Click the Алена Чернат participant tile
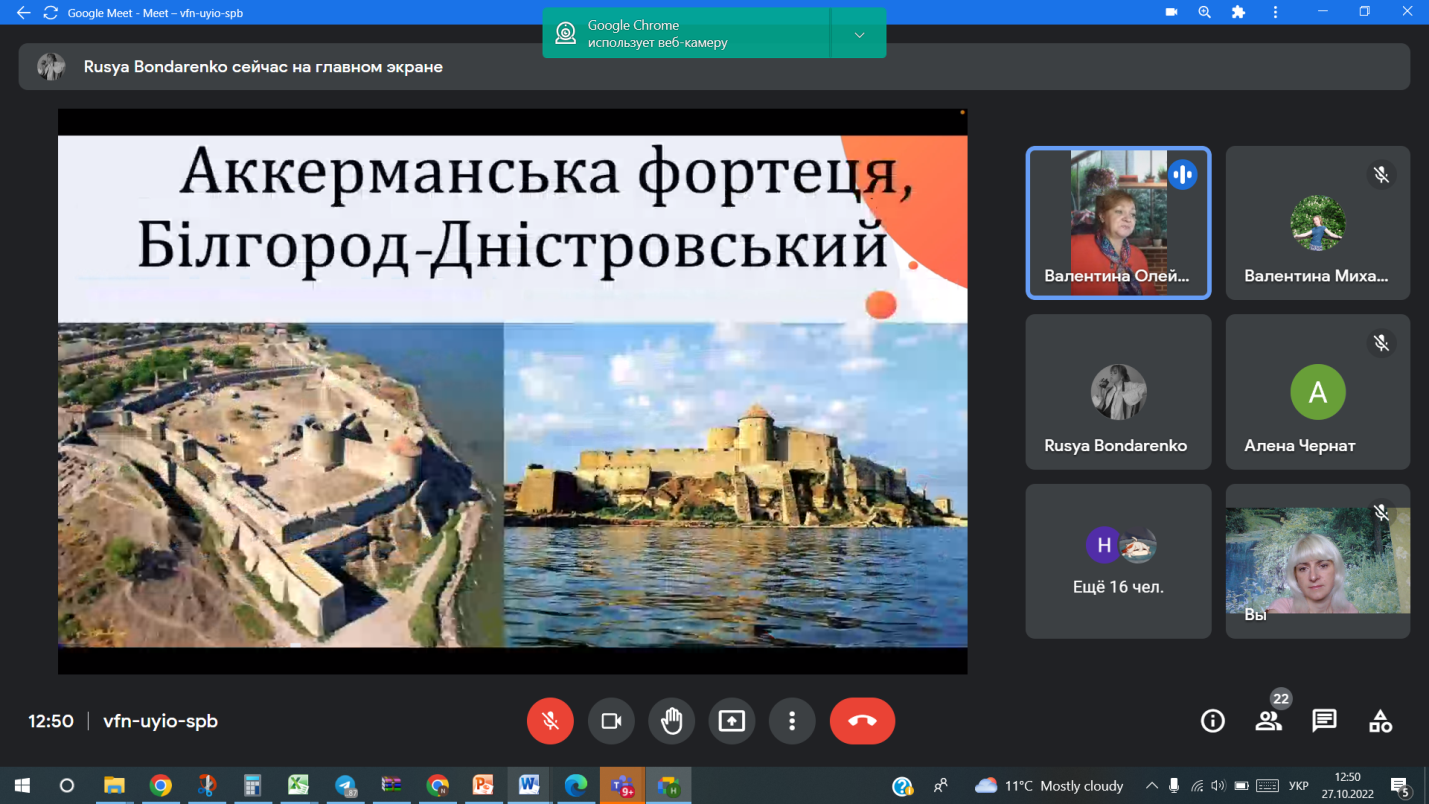 pyautogui.click(x=1317, y=392)
